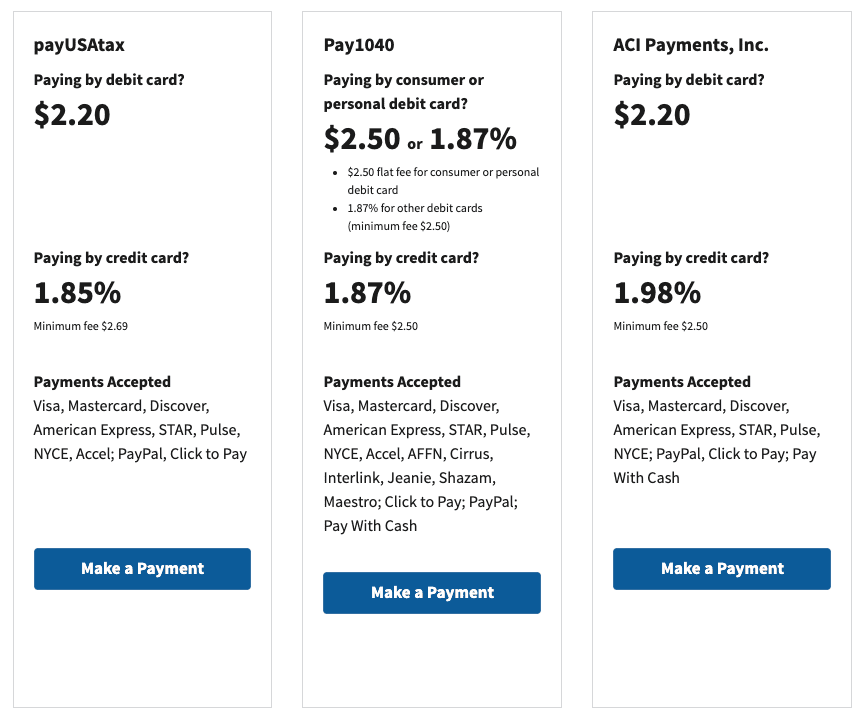Click Make a Payment for payUSAtax
The image size is (864, 723).
[142, 568]
